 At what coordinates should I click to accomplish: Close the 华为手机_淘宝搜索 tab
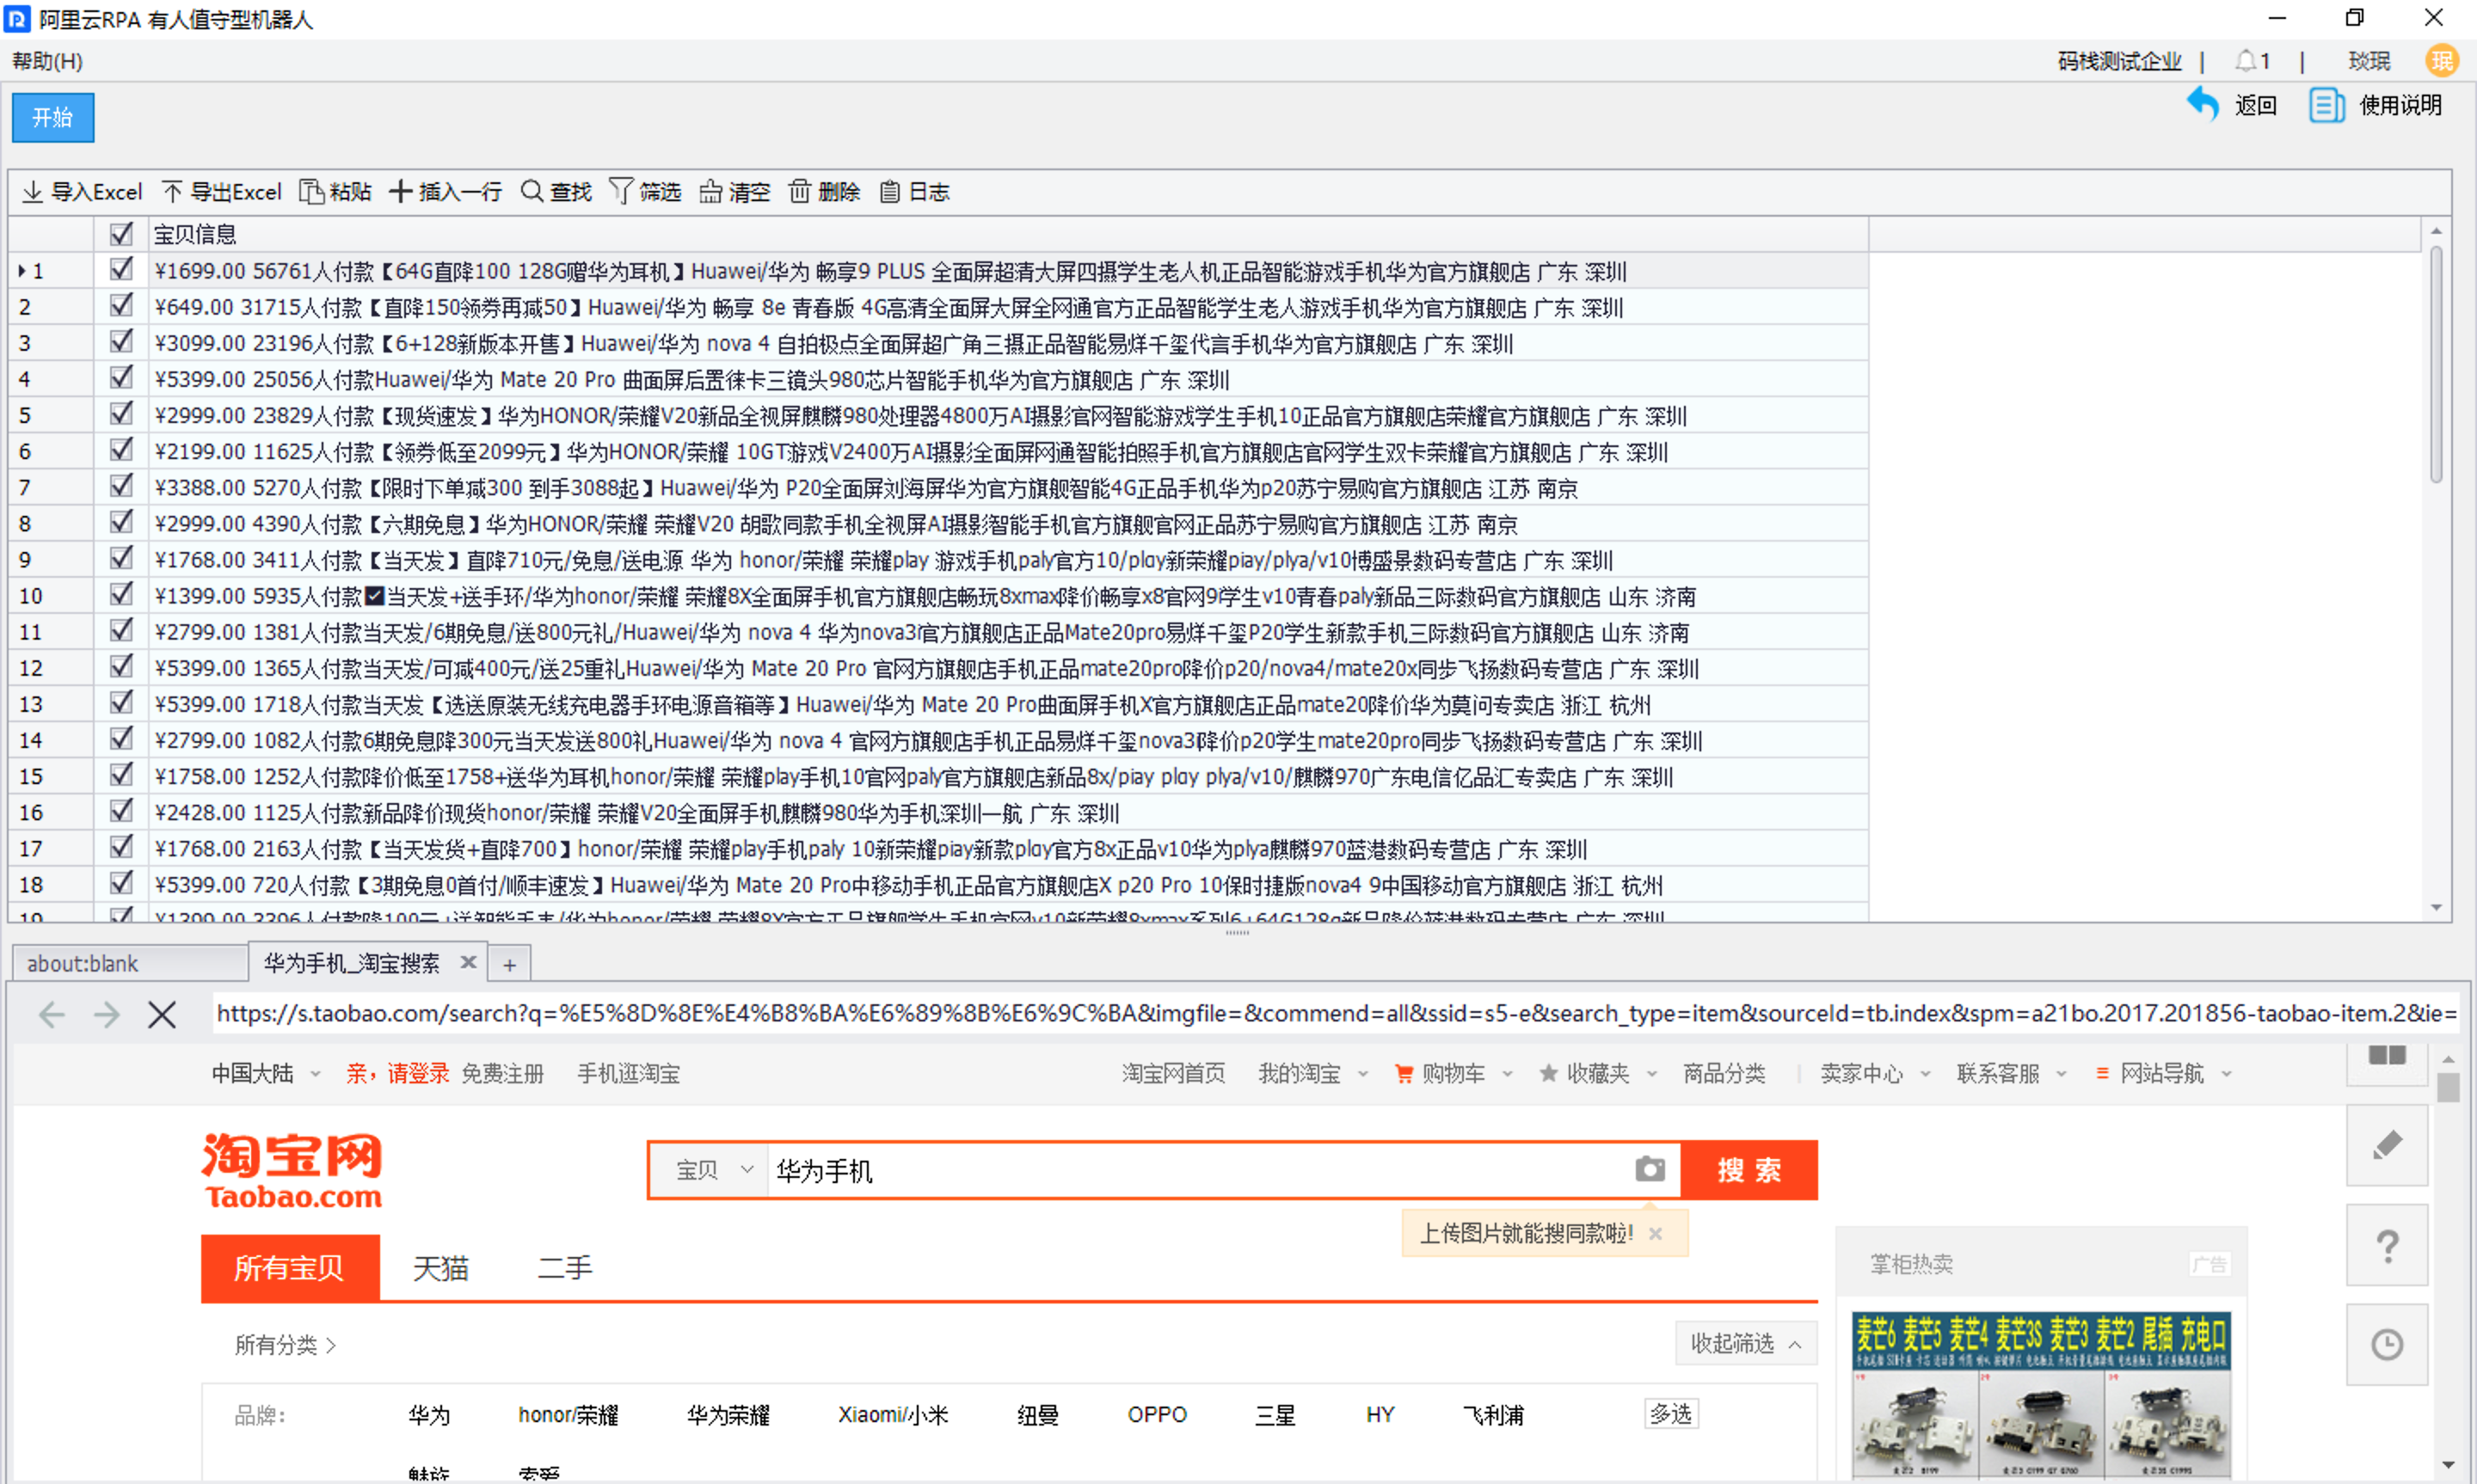coord(467,962)
